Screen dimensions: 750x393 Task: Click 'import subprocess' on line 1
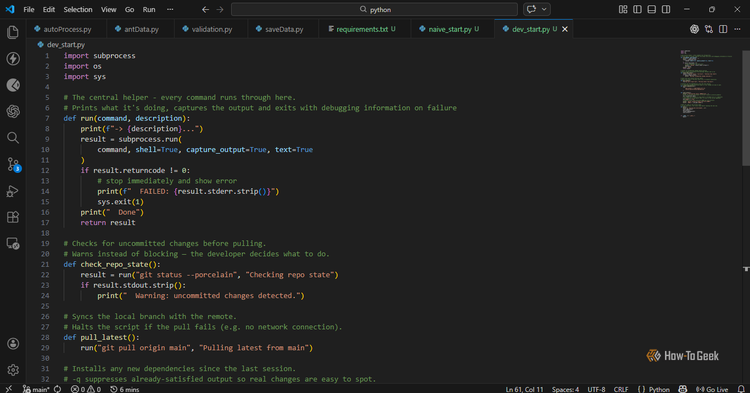(99, 56)
